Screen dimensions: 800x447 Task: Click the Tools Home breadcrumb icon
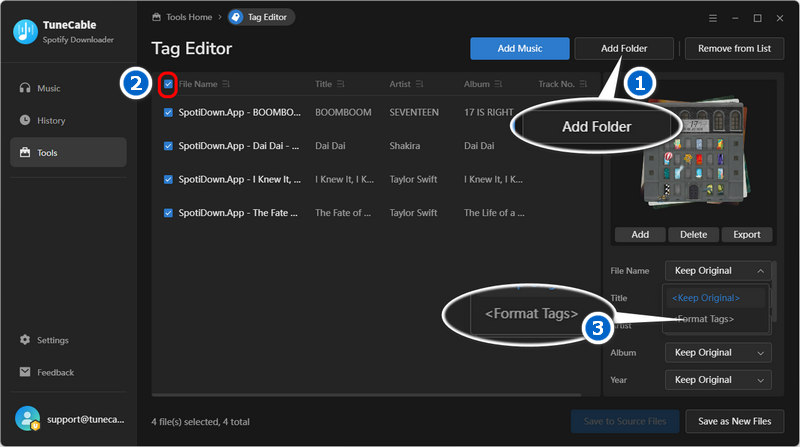(157, 17)
